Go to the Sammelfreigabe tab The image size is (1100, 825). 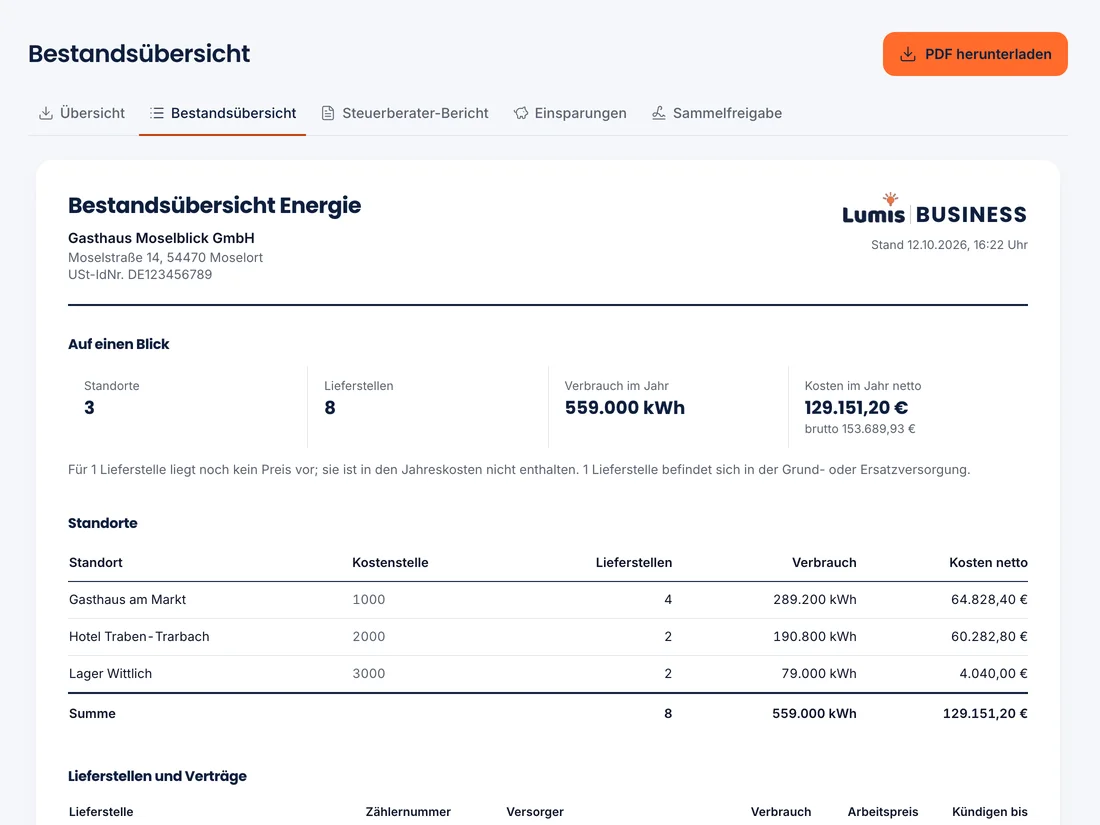pyautogui.click(x=716, y=113)
